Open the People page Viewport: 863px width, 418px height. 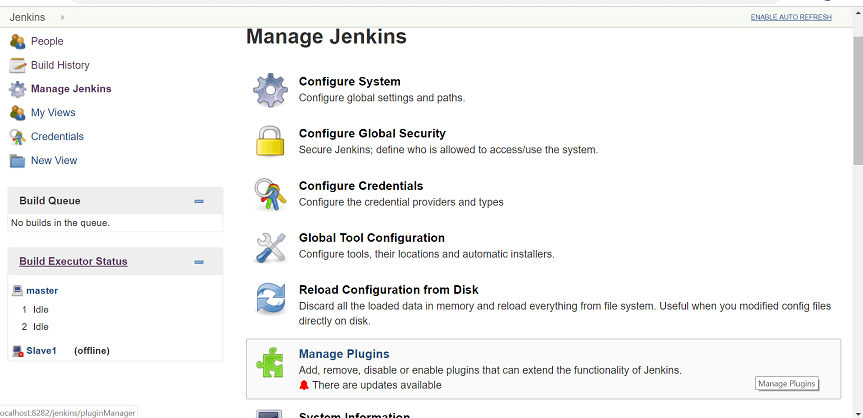[47, 41]
